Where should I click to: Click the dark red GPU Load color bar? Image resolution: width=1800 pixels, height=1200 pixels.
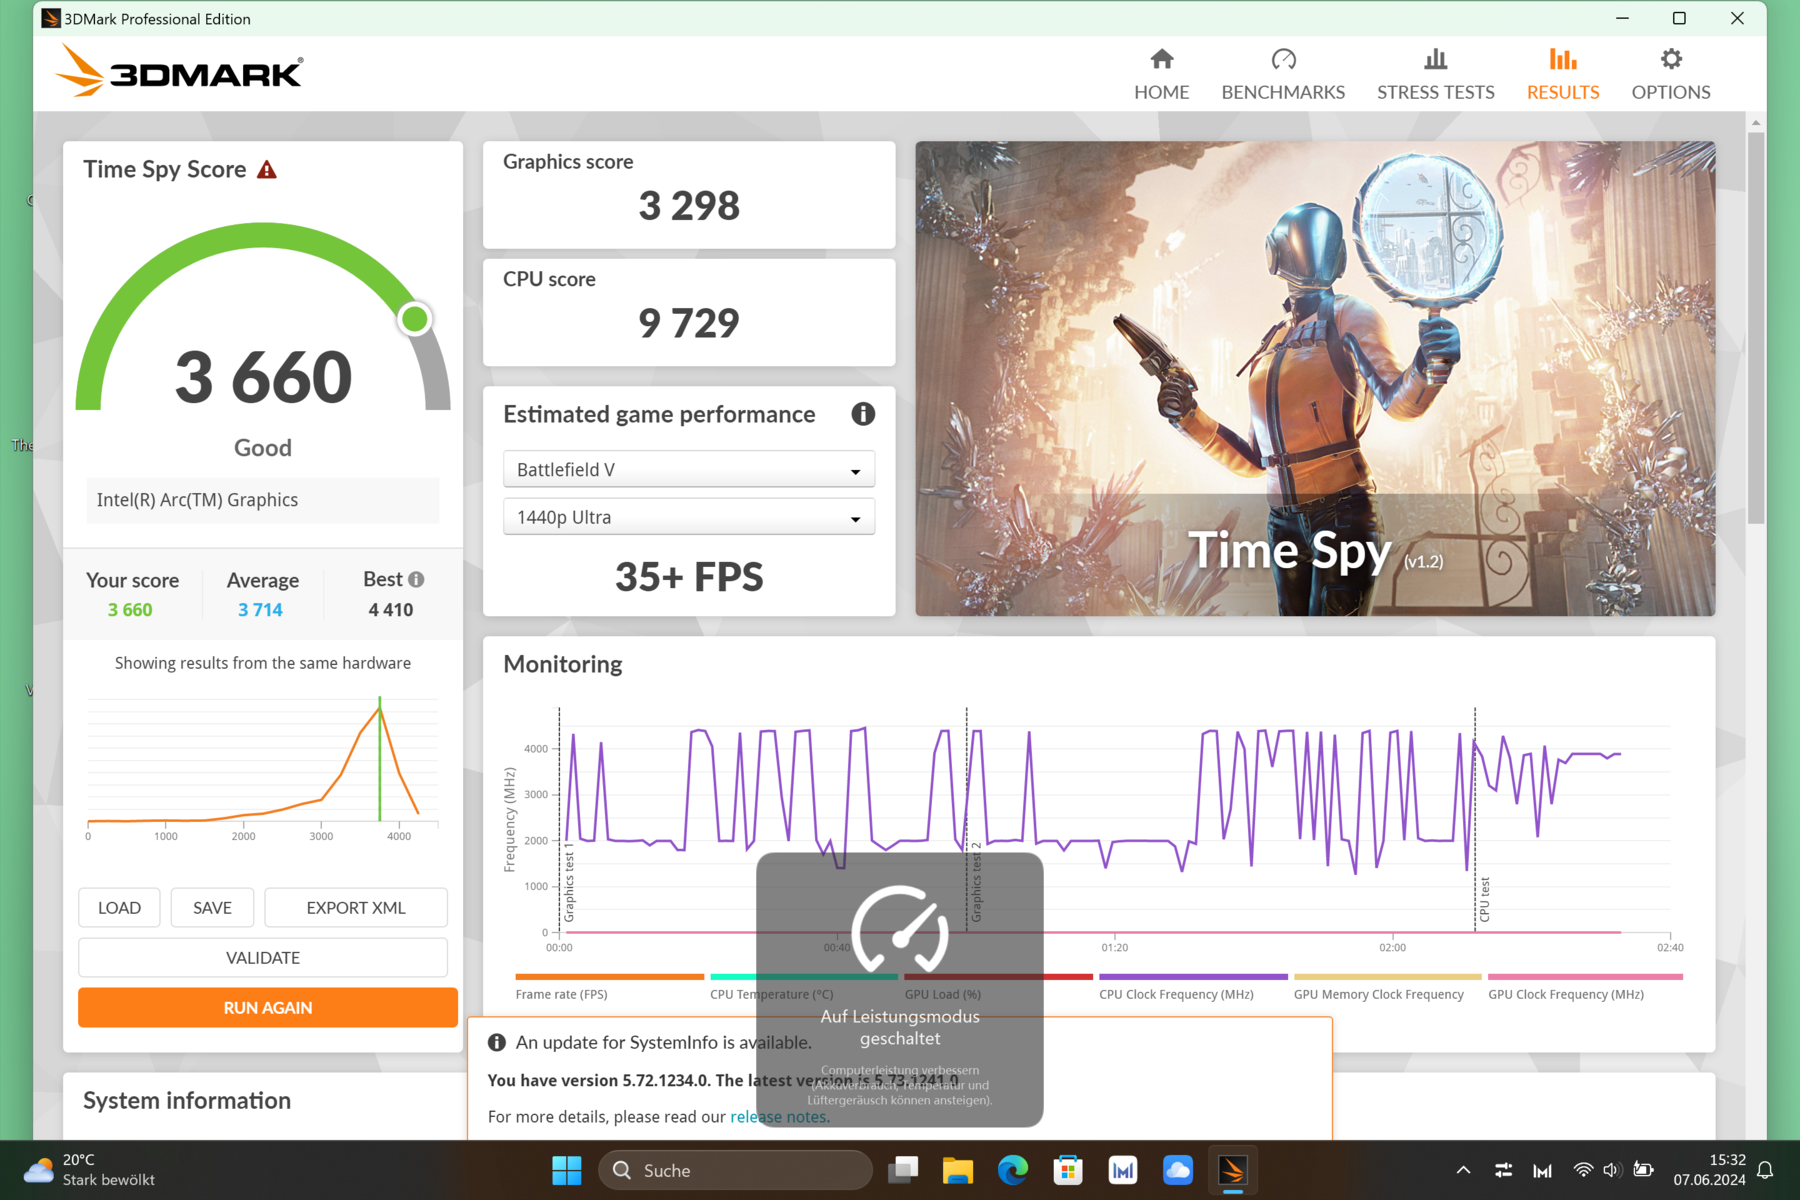click(998, 977)
